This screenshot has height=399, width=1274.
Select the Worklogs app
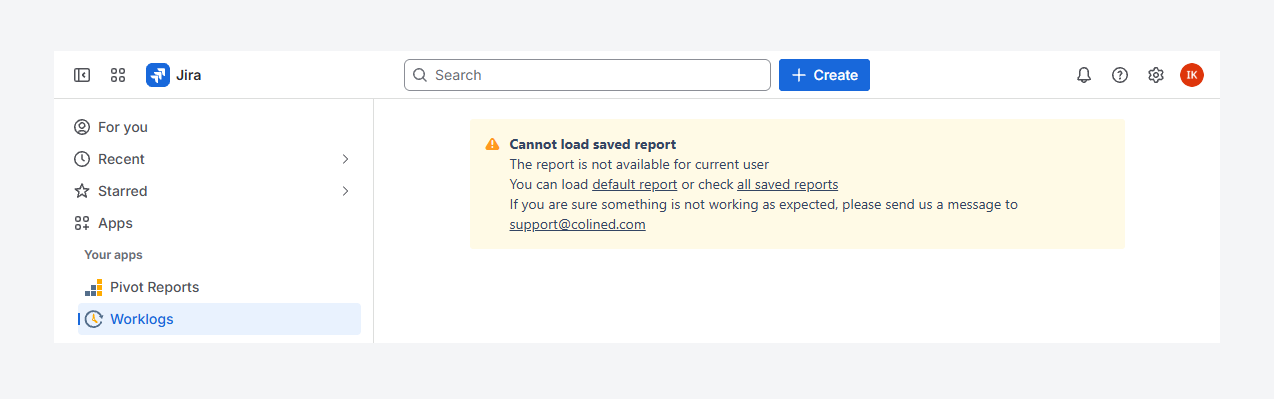coord(219,319)
